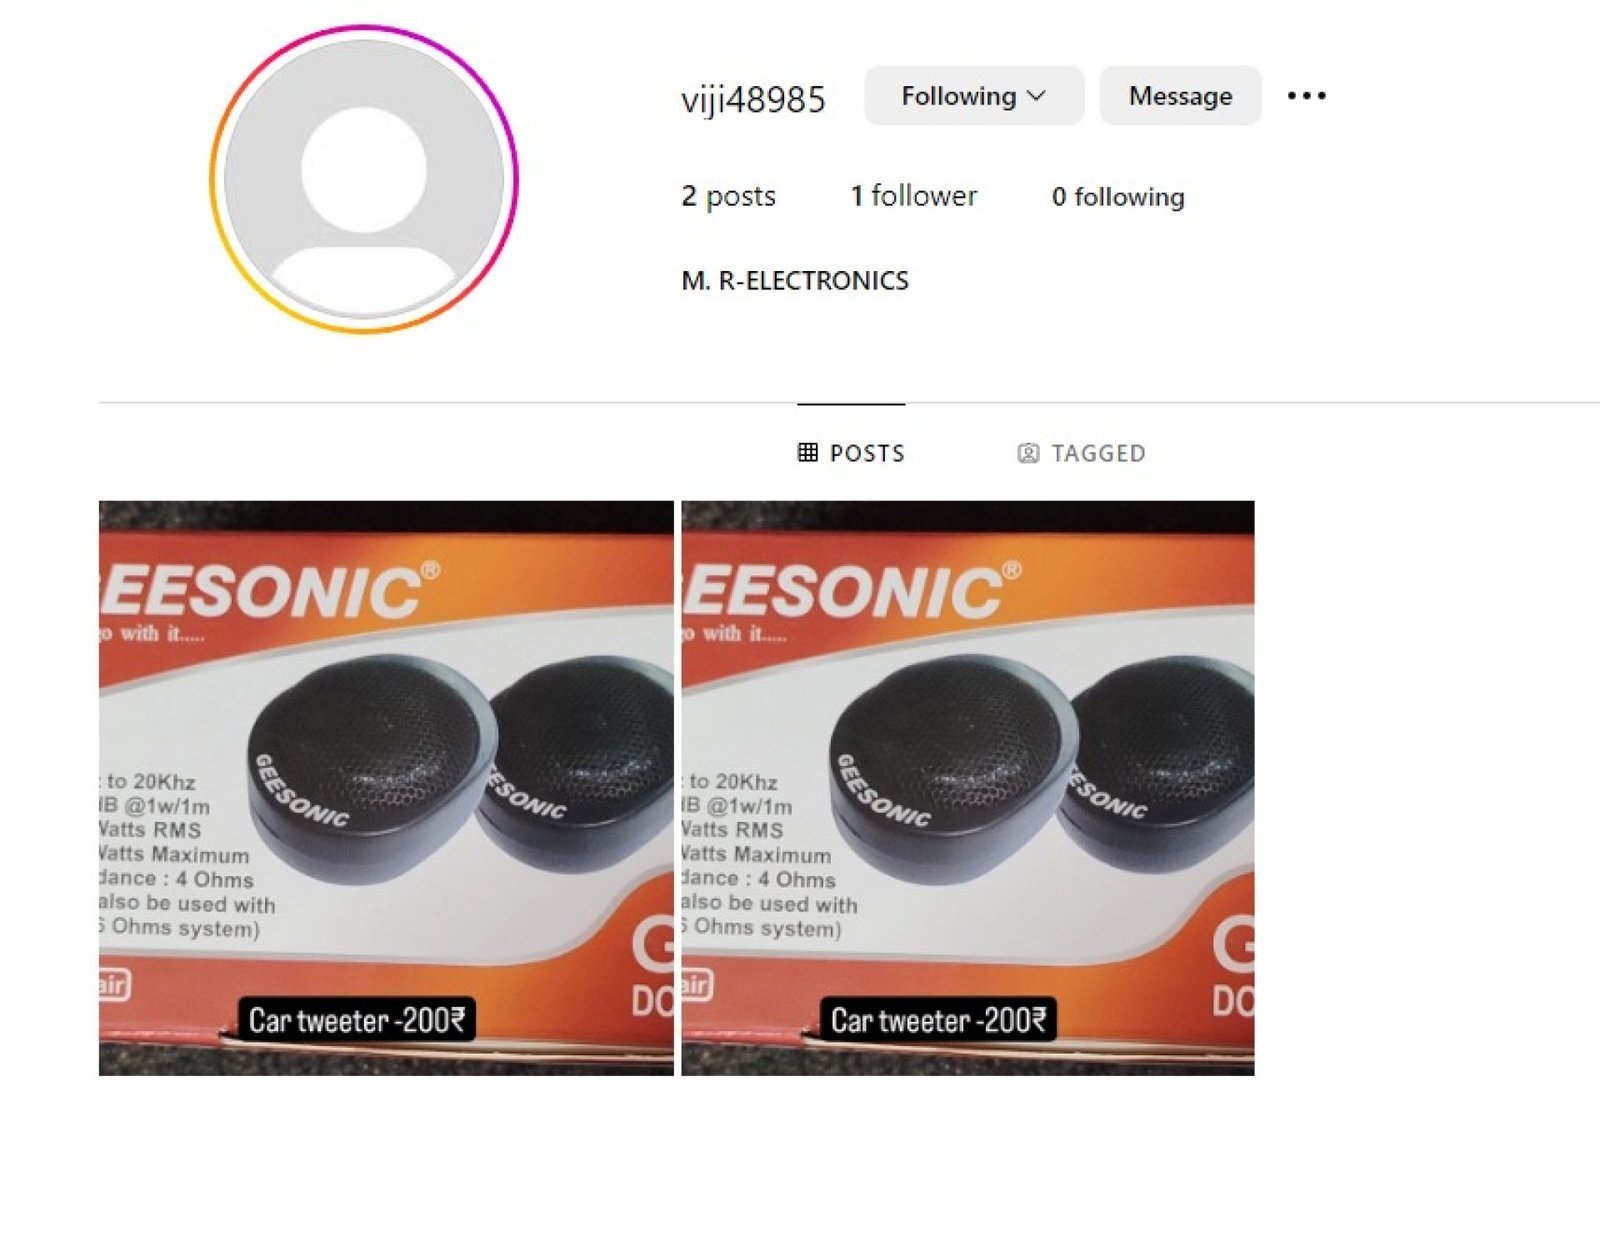1600x1248 pixels.
Task: Click the Following button label
Action: 958,96
